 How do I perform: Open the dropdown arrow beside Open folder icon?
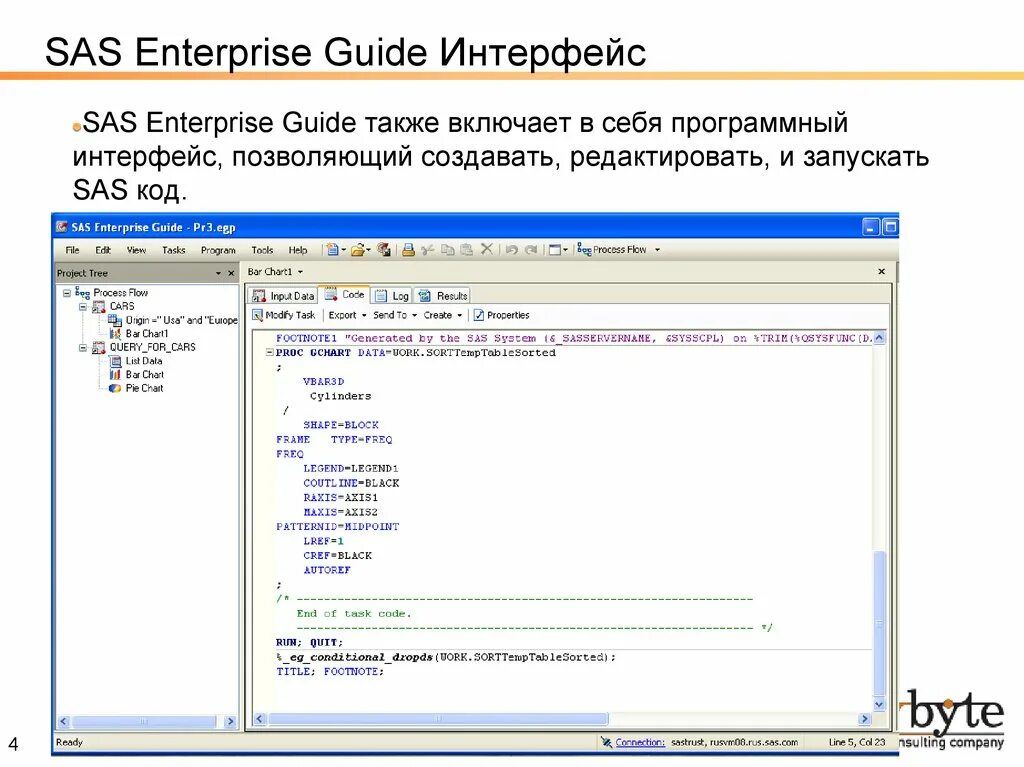tap(368, 250)
